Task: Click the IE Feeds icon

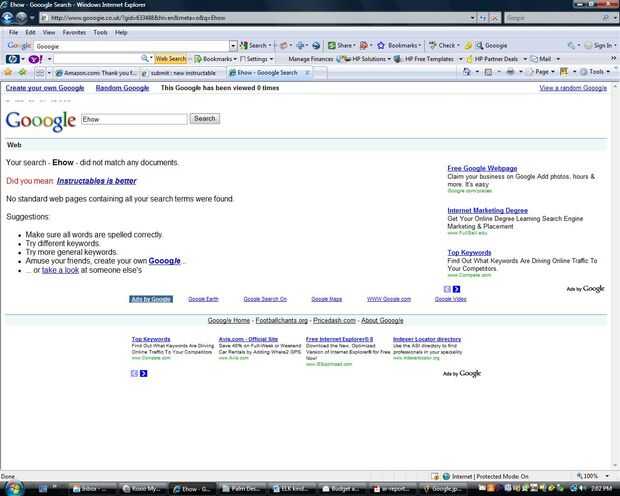Action: pos(488,72)
